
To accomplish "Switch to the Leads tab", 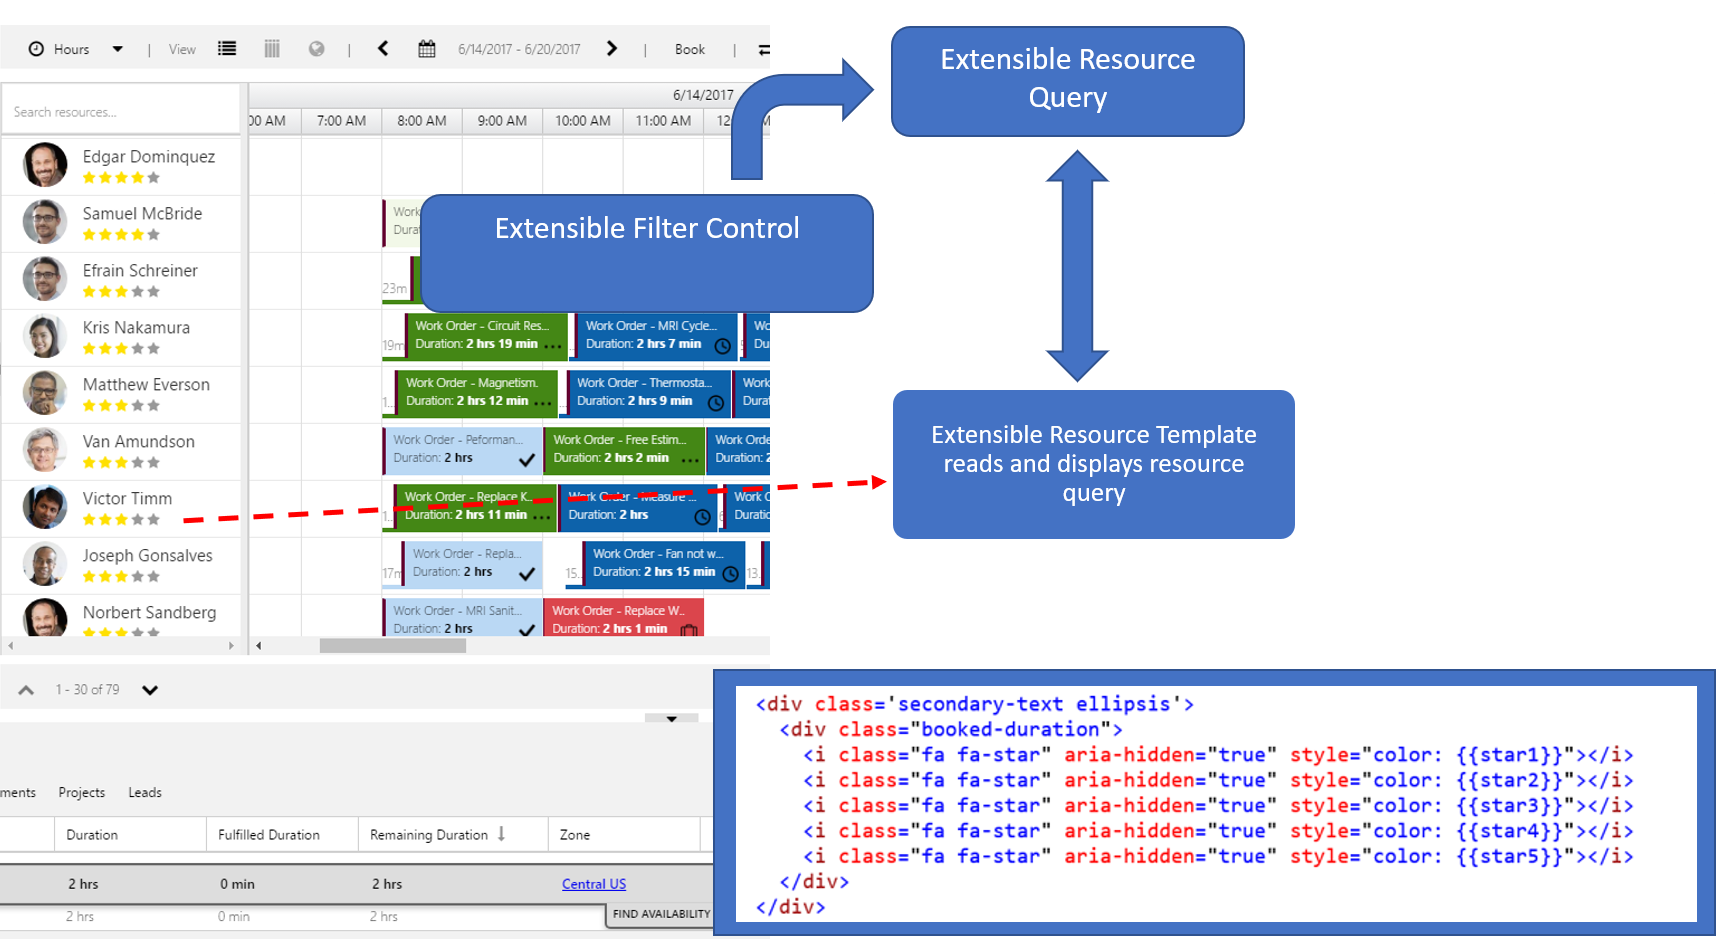I will tap(145, 792).
